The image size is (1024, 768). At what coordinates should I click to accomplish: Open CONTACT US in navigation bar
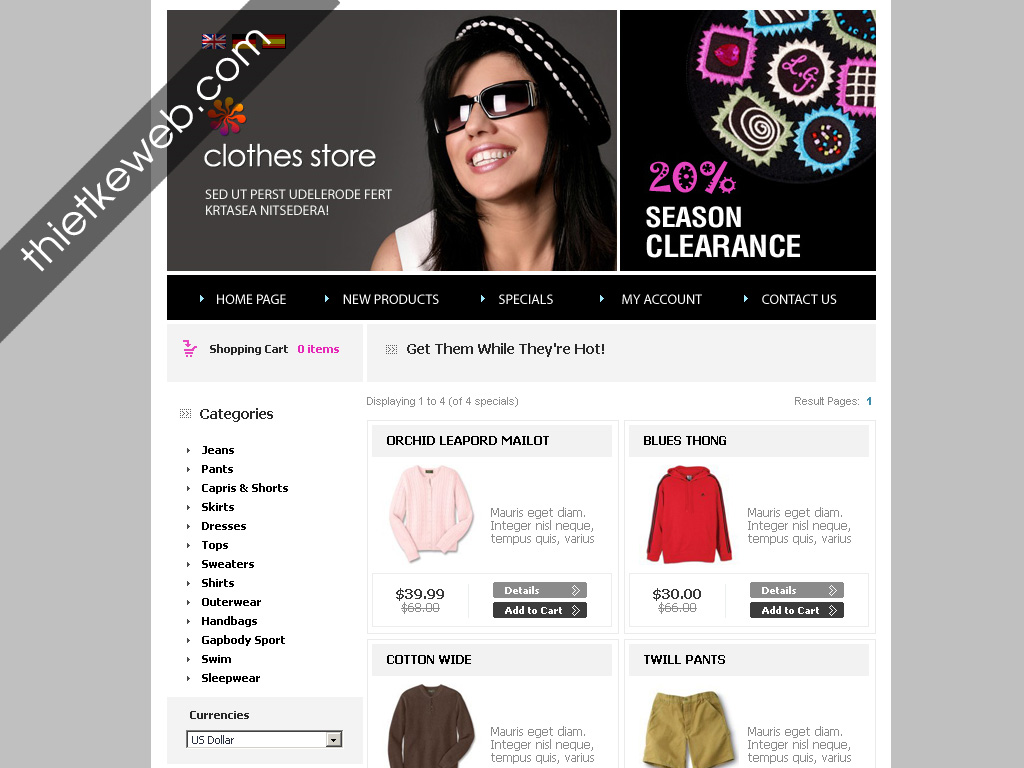coord(799,299)
